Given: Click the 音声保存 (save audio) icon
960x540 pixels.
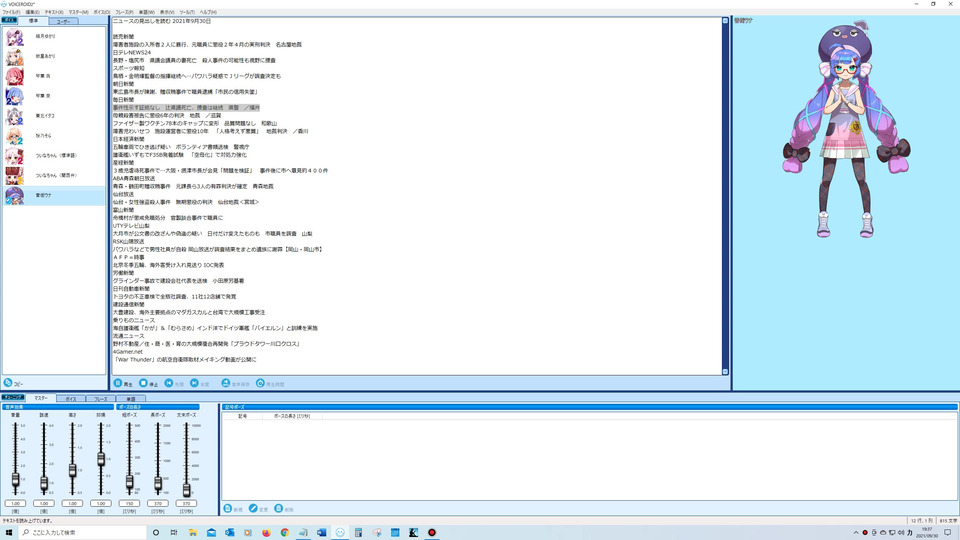Looking at the screenshot, I should point(225,383).
